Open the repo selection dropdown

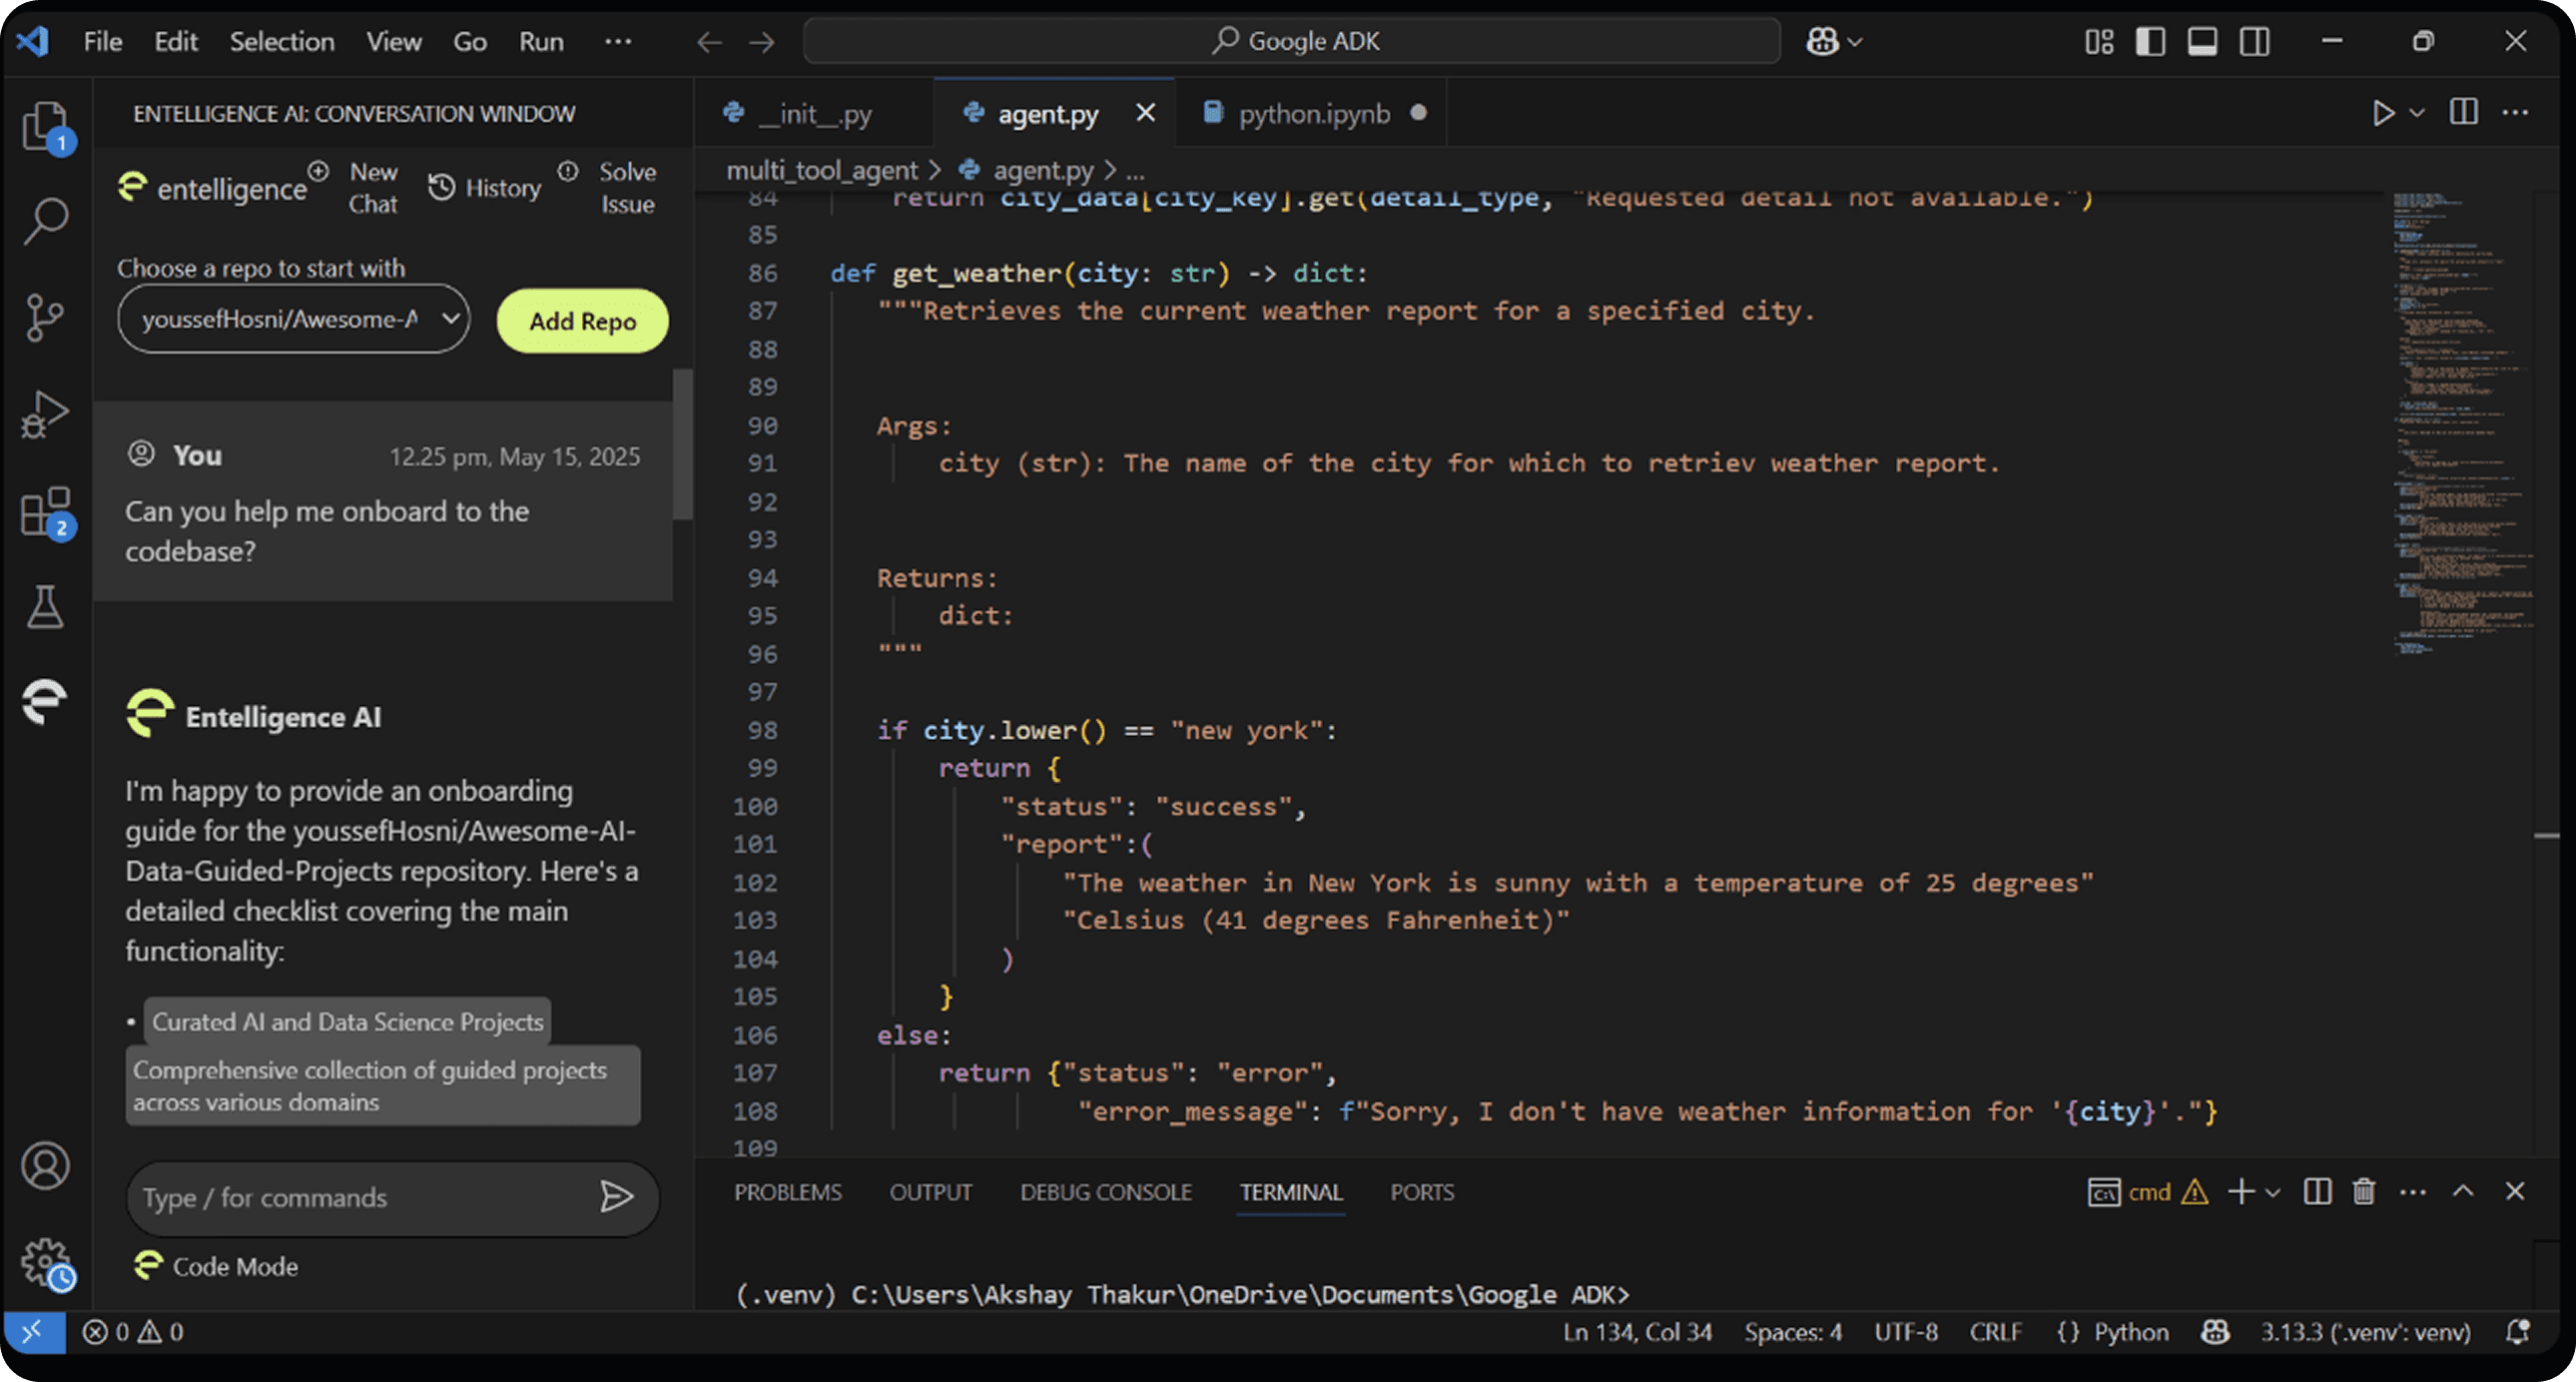tap(293, 319)
